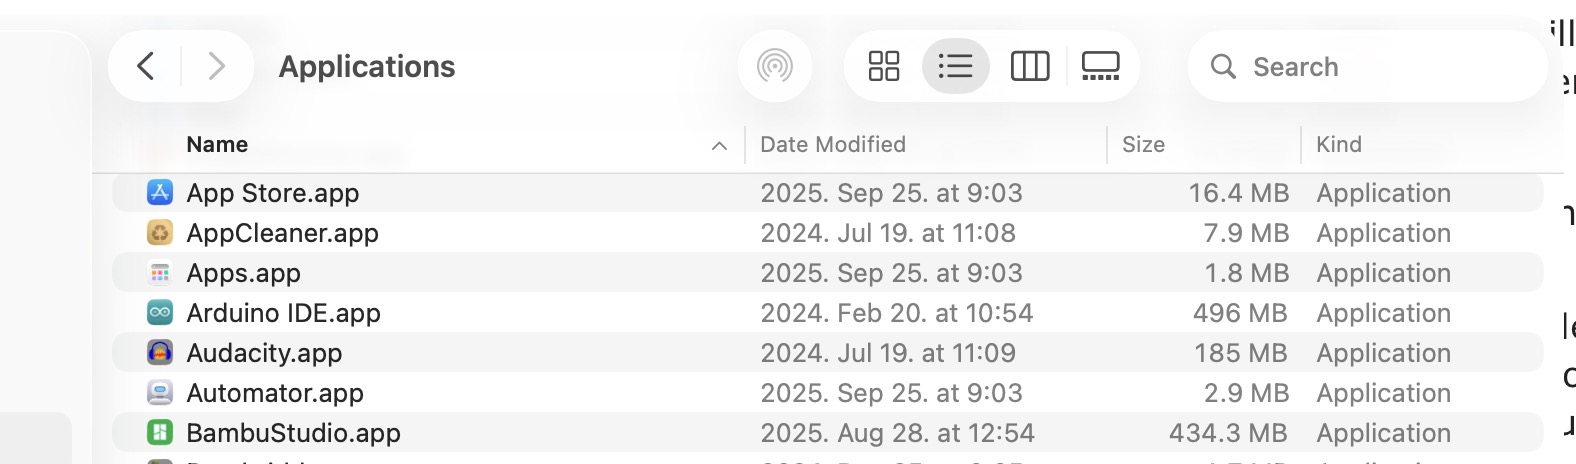Switch to gallery view
Viewport: 1576px width, 464px height.
click(x=1100, y=66)
